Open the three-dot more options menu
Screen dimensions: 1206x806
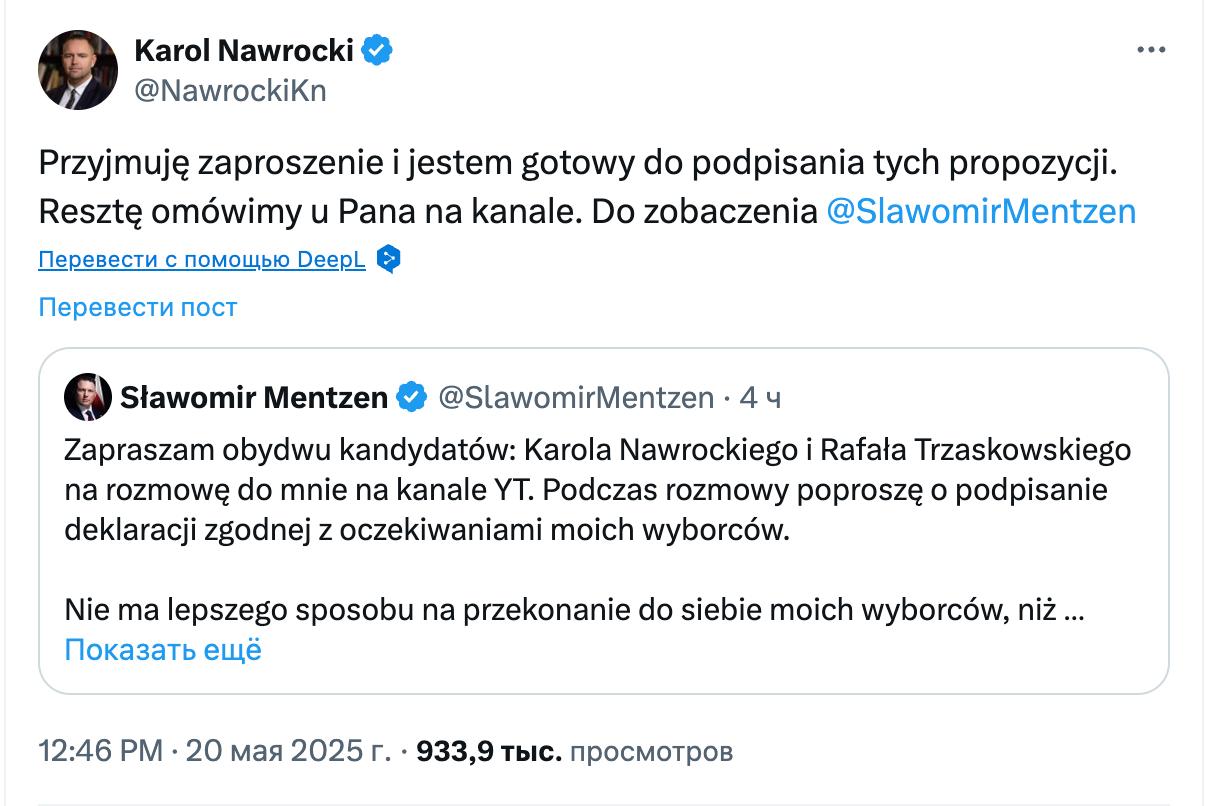(x=1152, y=51)
